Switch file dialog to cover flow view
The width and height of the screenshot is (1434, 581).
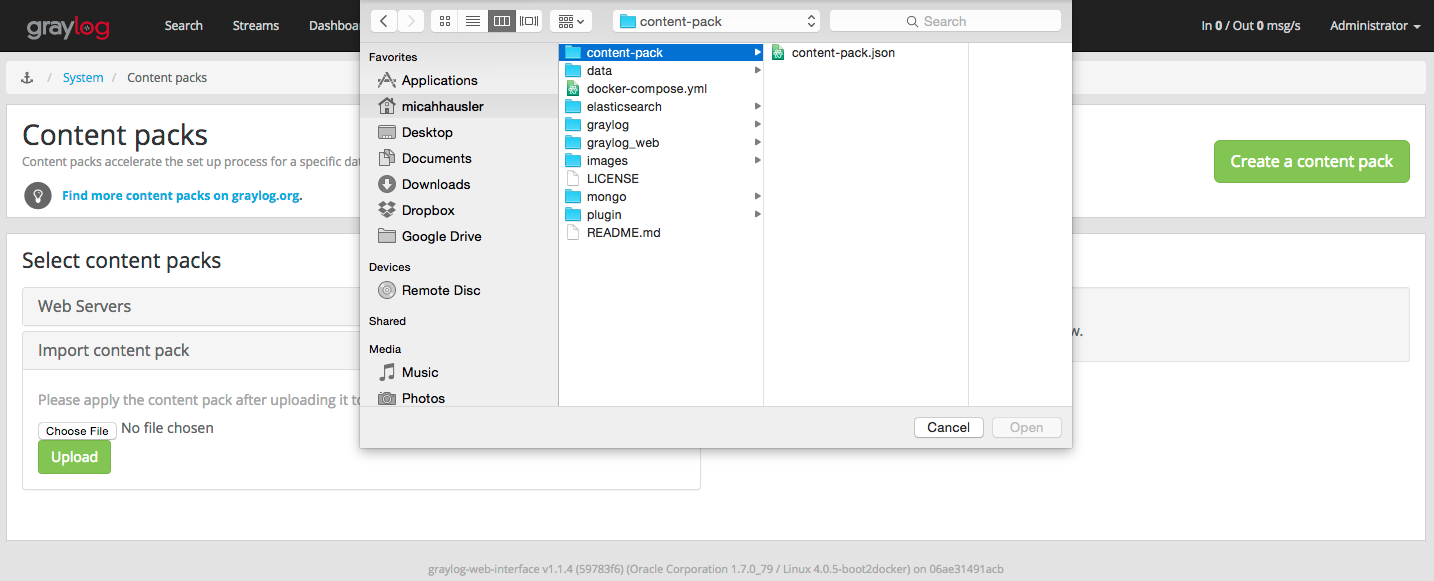click(529, 20)
